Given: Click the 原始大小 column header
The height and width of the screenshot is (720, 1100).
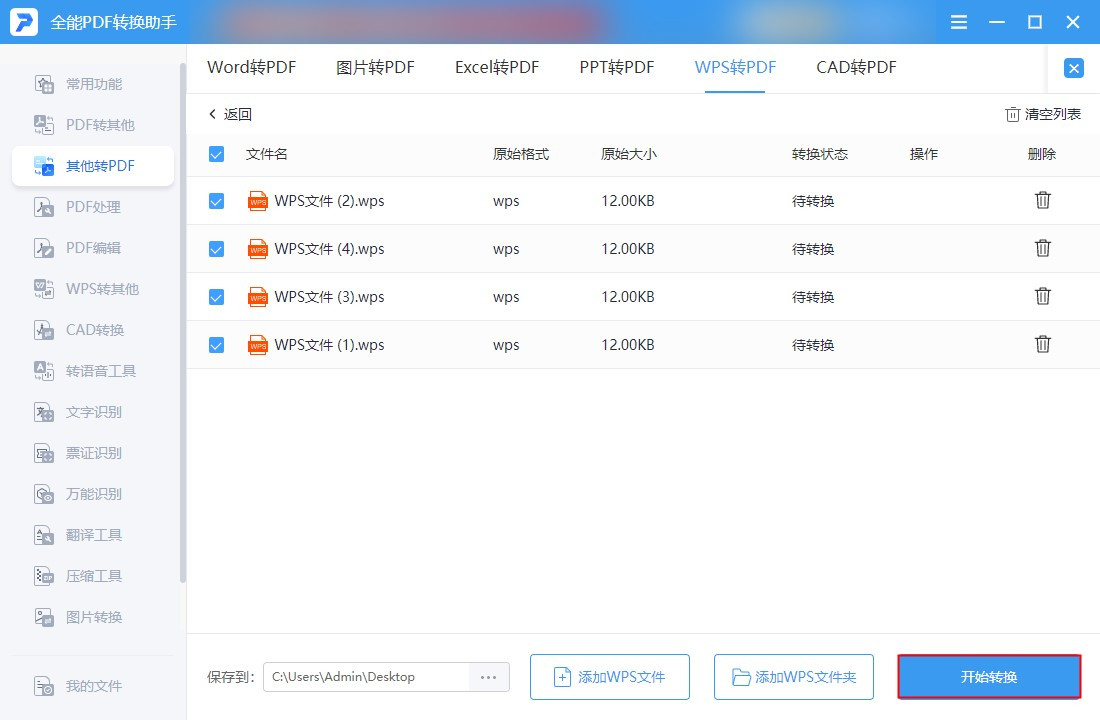Looking at the screenshot, I should pyautogui.click(x=629, y=154).
